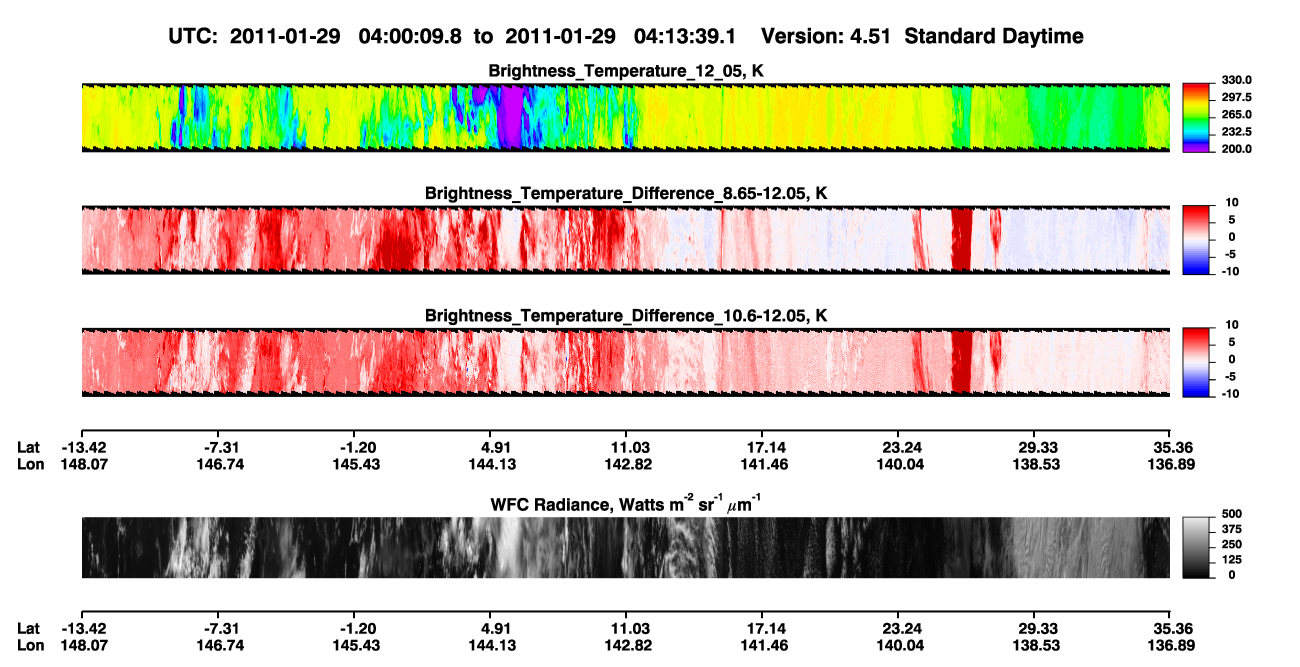Click the end time 04:13:39.1 in the header
Screen dimensions: 1300x667
[685, 37]
